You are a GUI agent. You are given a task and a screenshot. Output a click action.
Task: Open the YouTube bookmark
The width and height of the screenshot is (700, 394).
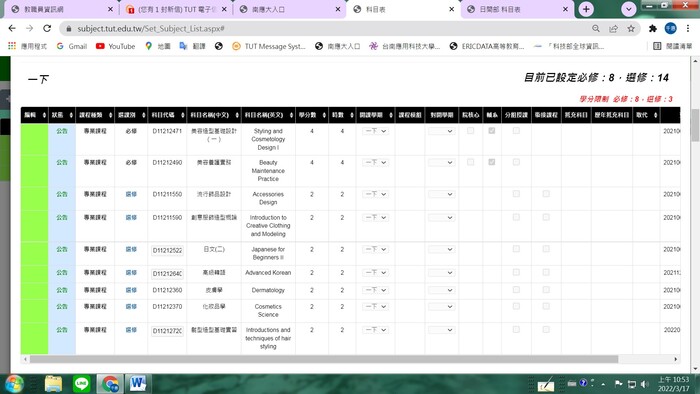tap(116, 46)
